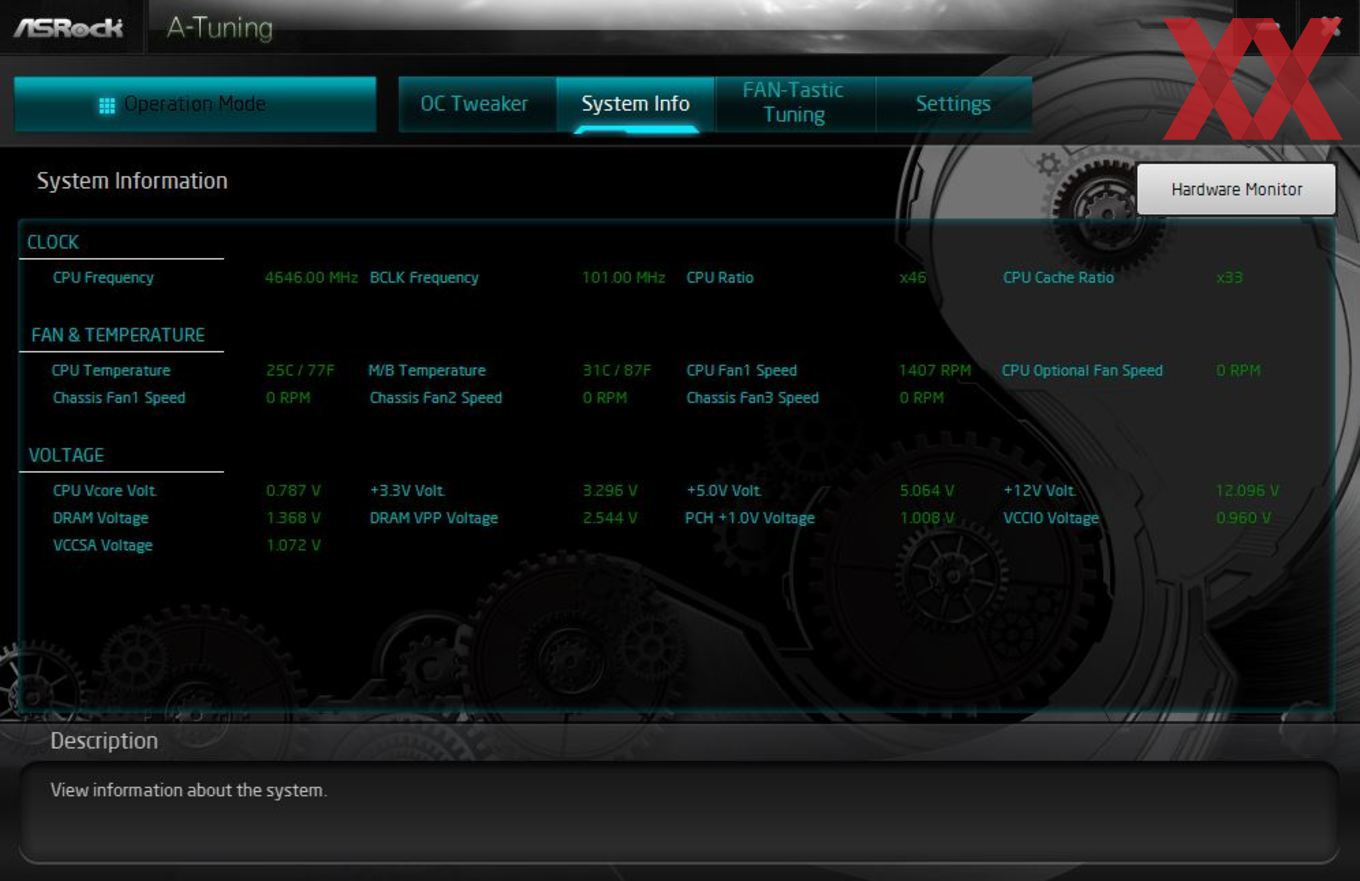Click the Description panel heading

tap(104, 741)
